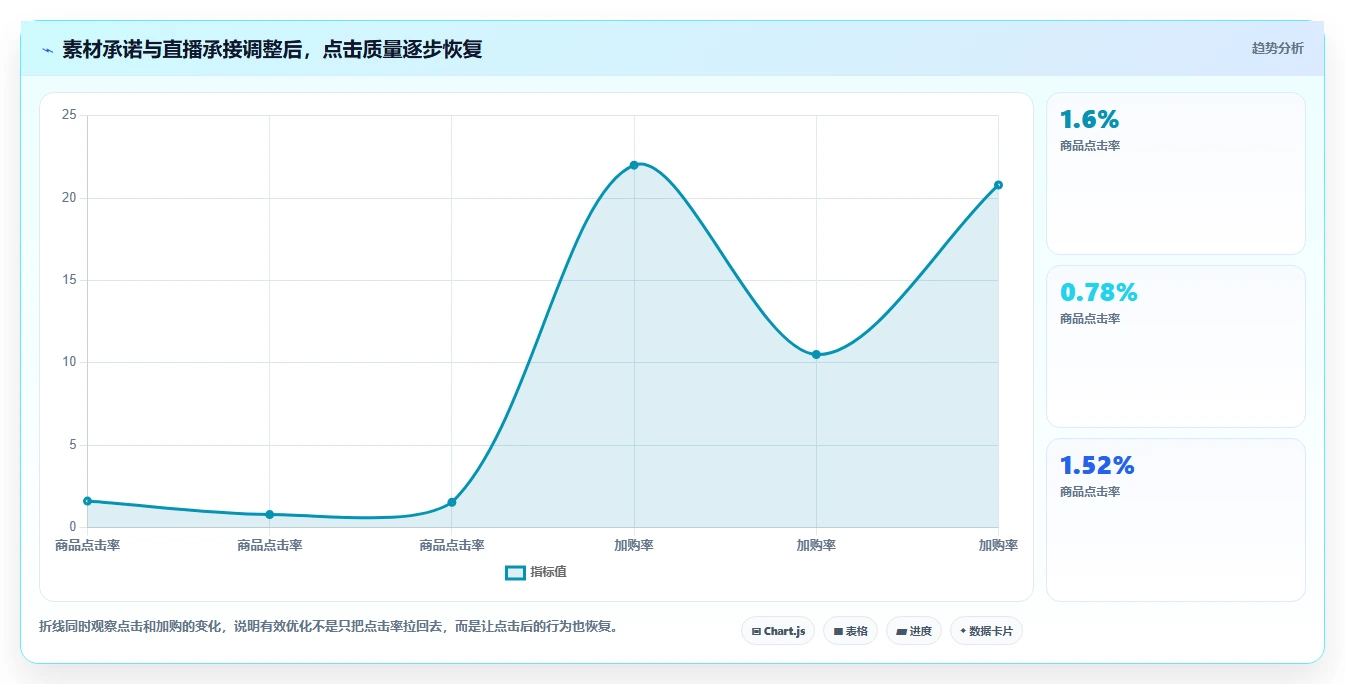This screenshot has width=1345, height=684.
Task: Click the lightning icon beside the title
Action: click(47, 49)
